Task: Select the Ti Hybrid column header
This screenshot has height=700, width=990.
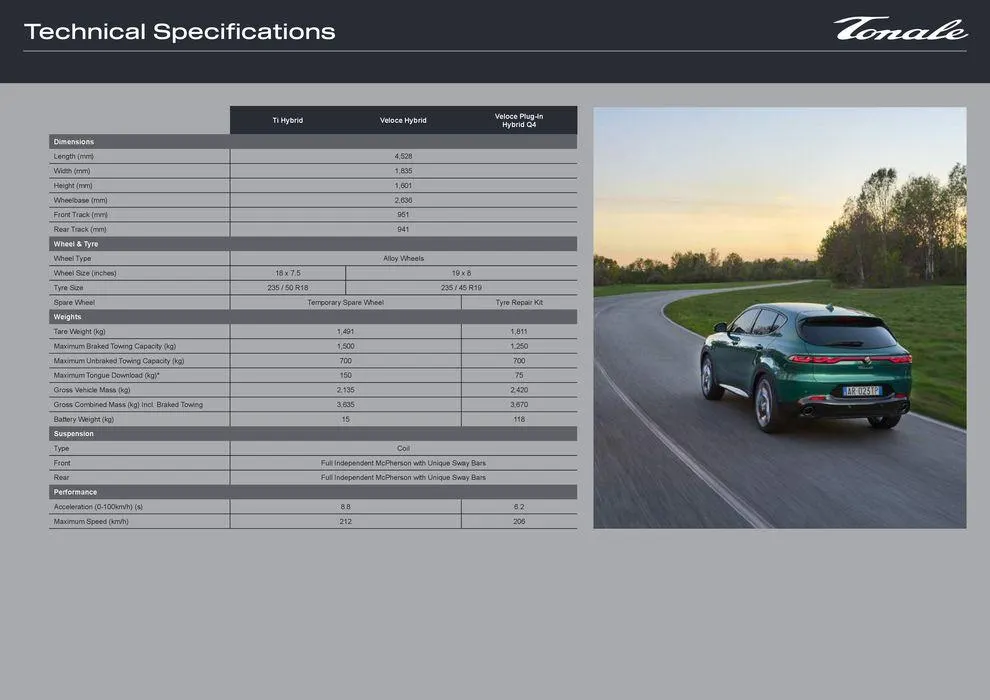Action: pos(288,121)
